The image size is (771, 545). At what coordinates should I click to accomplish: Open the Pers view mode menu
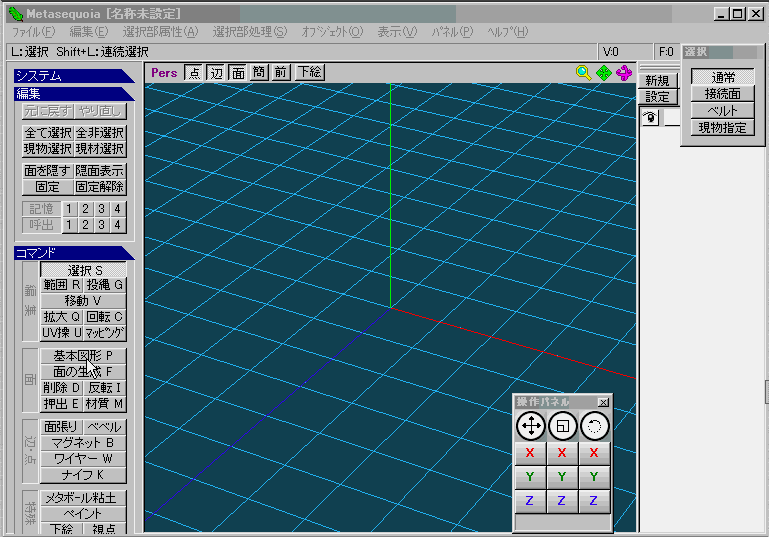coord(164,73)
